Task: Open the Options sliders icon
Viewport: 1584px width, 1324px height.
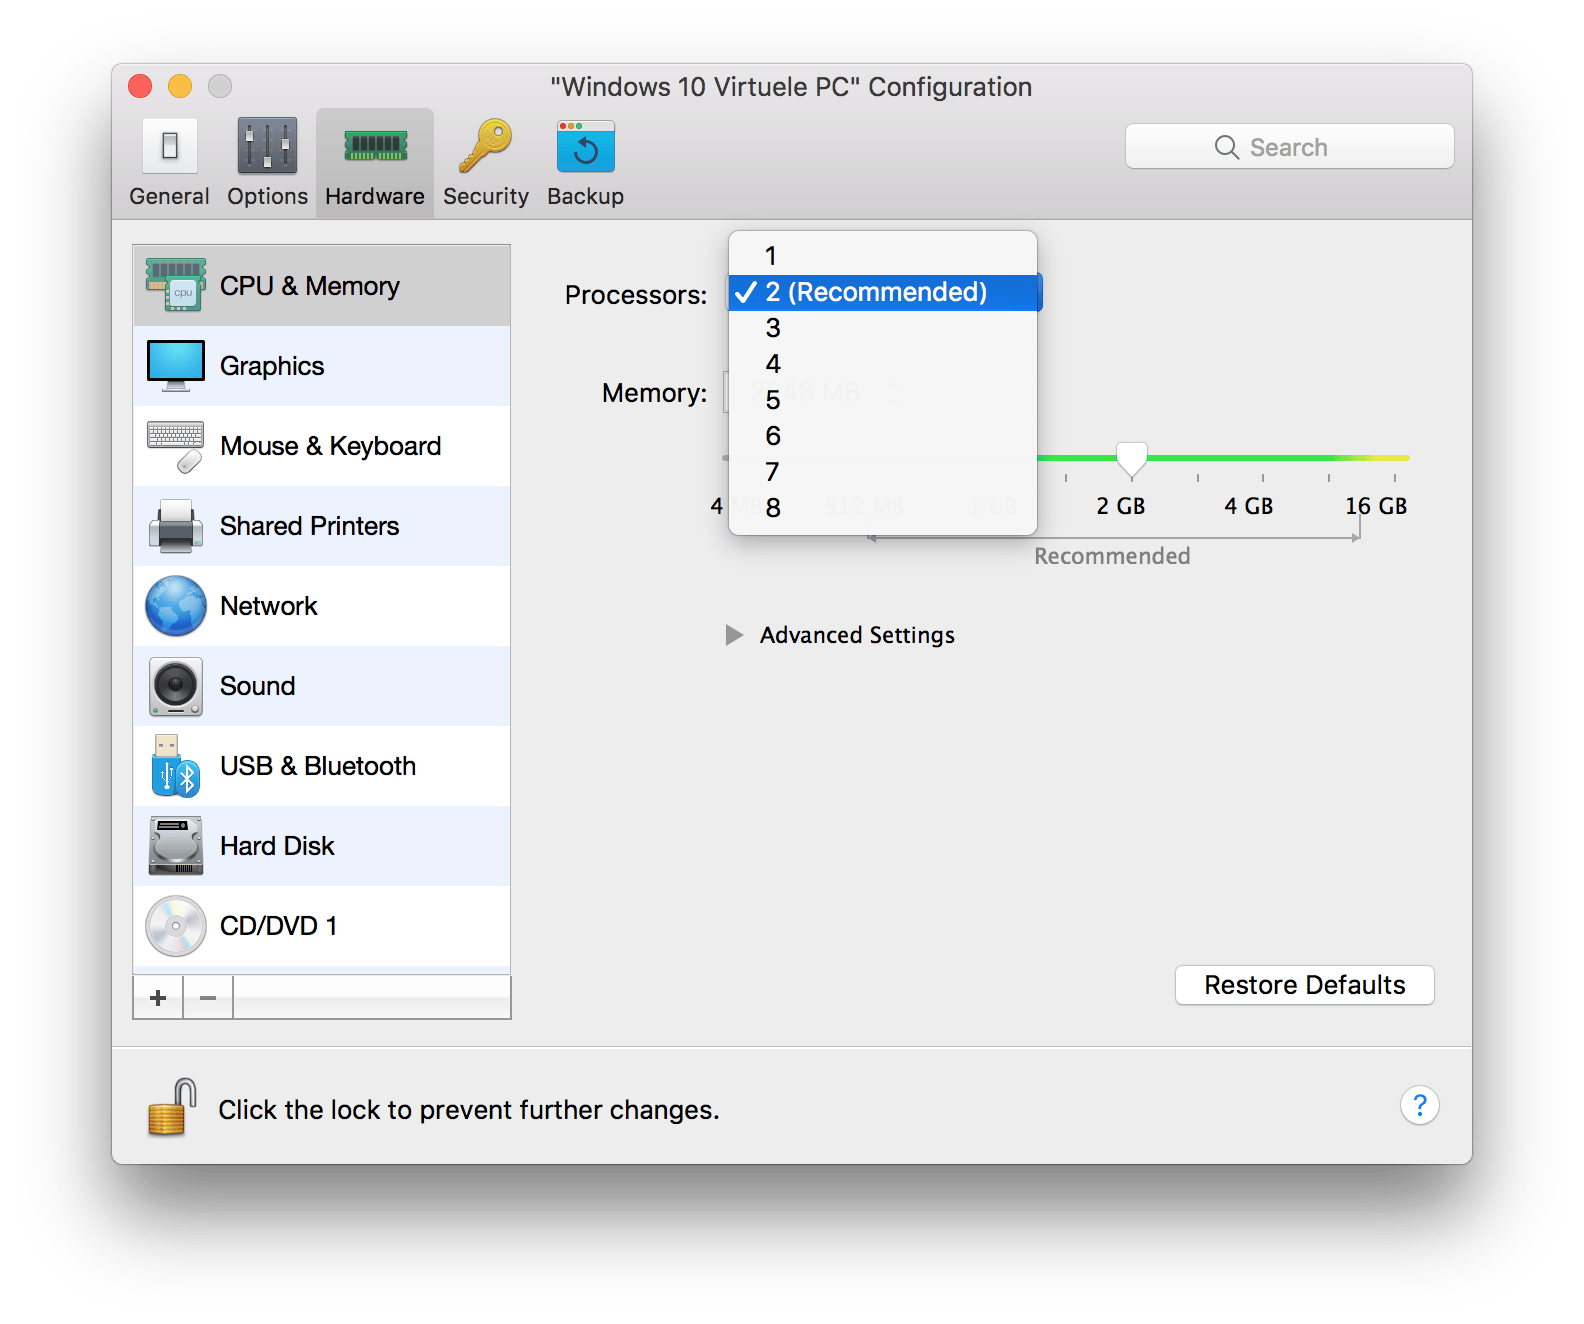Action: (267, 146)
